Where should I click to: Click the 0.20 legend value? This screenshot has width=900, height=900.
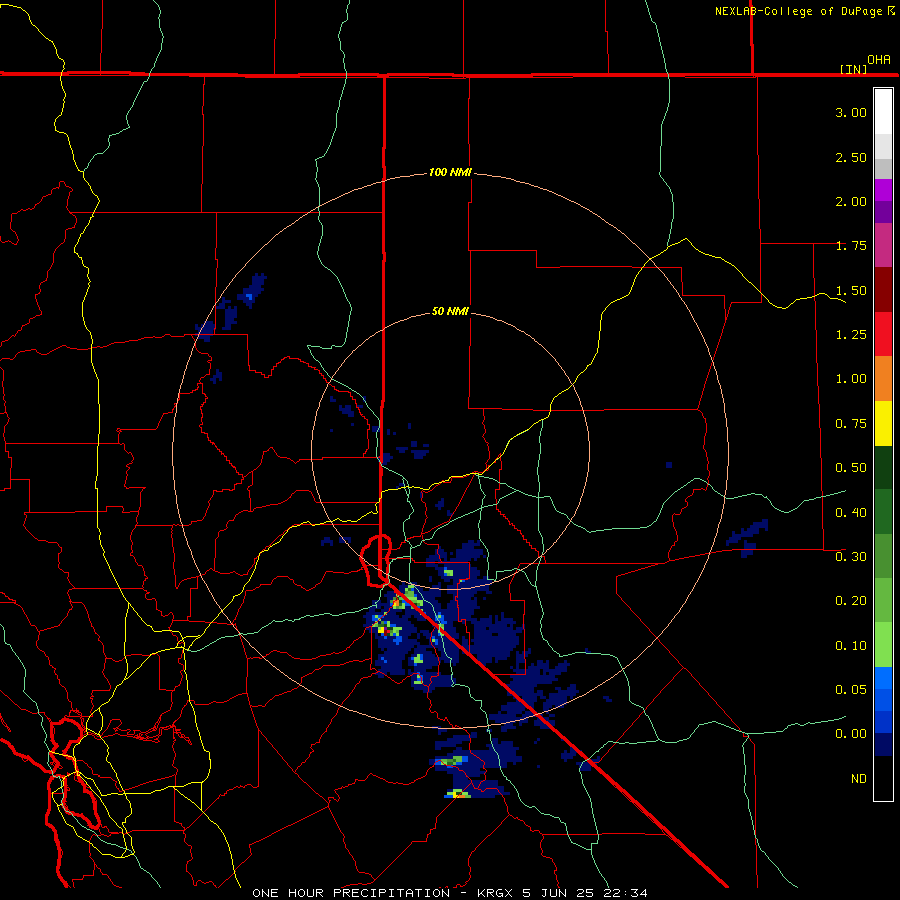tap(851, 601)
